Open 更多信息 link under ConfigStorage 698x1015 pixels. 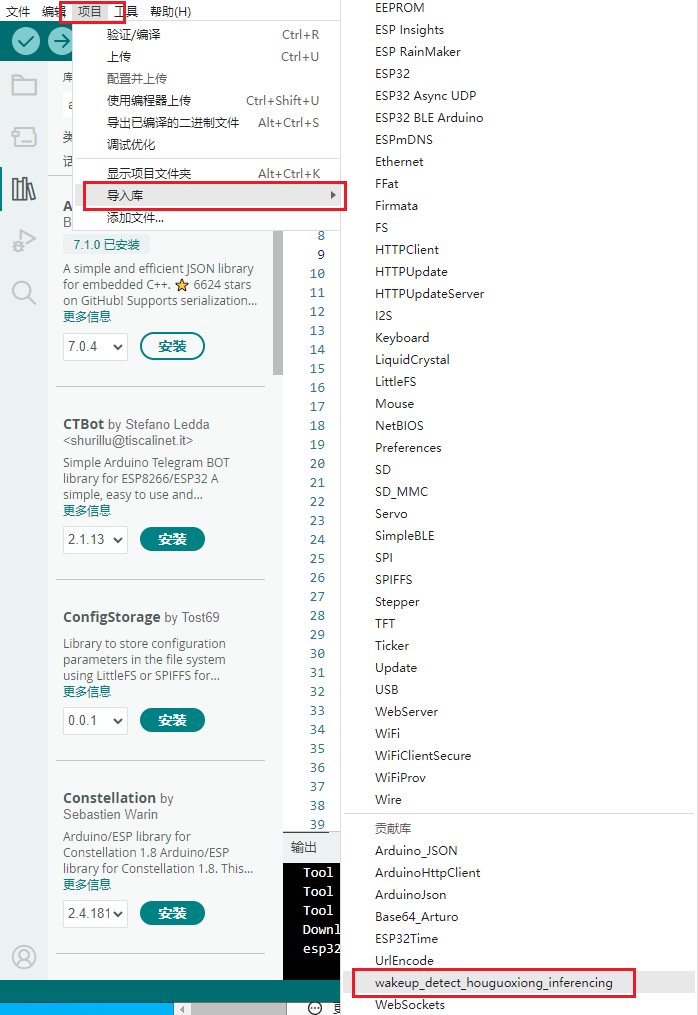pos(87,691)
